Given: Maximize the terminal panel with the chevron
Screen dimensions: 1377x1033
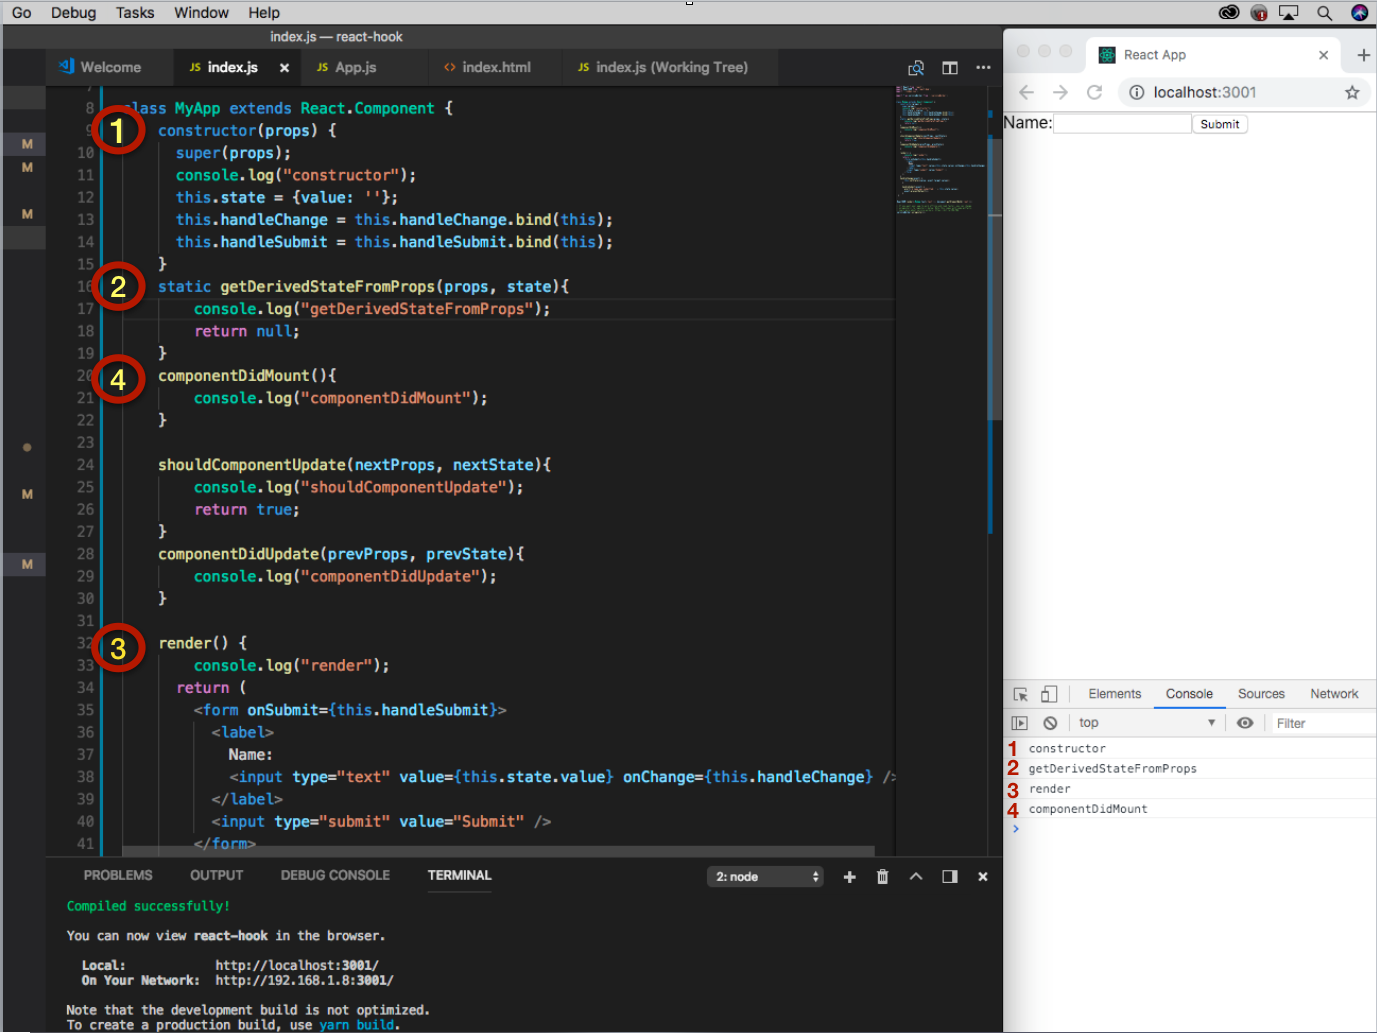Looking at the screenshot, I should click(916, 876).
